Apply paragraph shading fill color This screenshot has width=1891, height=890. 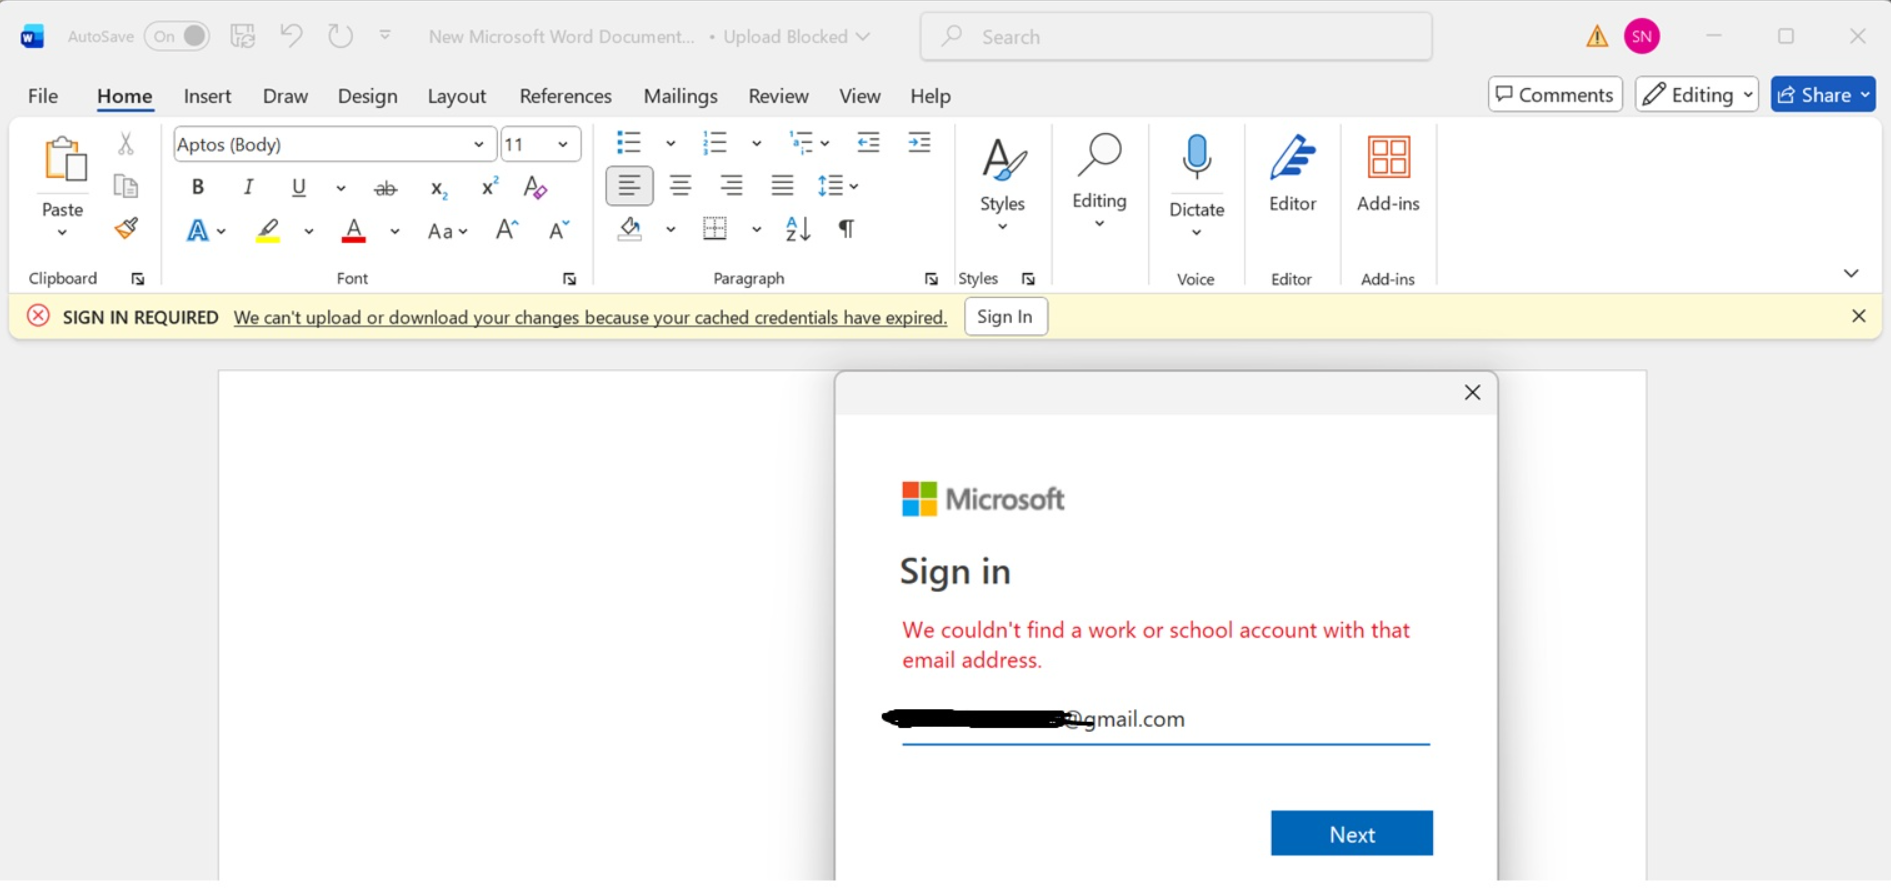[x=630, y=229]
